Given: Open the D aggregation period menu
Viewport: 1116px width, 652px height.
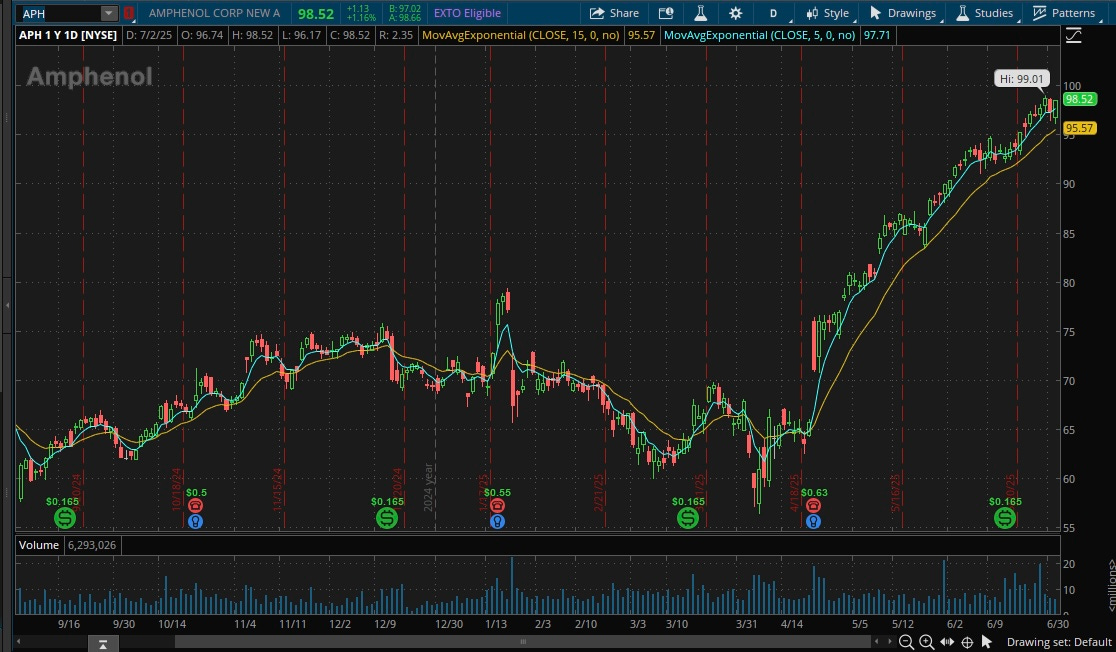Looking at the screenshot, I should tap(773, 13).
